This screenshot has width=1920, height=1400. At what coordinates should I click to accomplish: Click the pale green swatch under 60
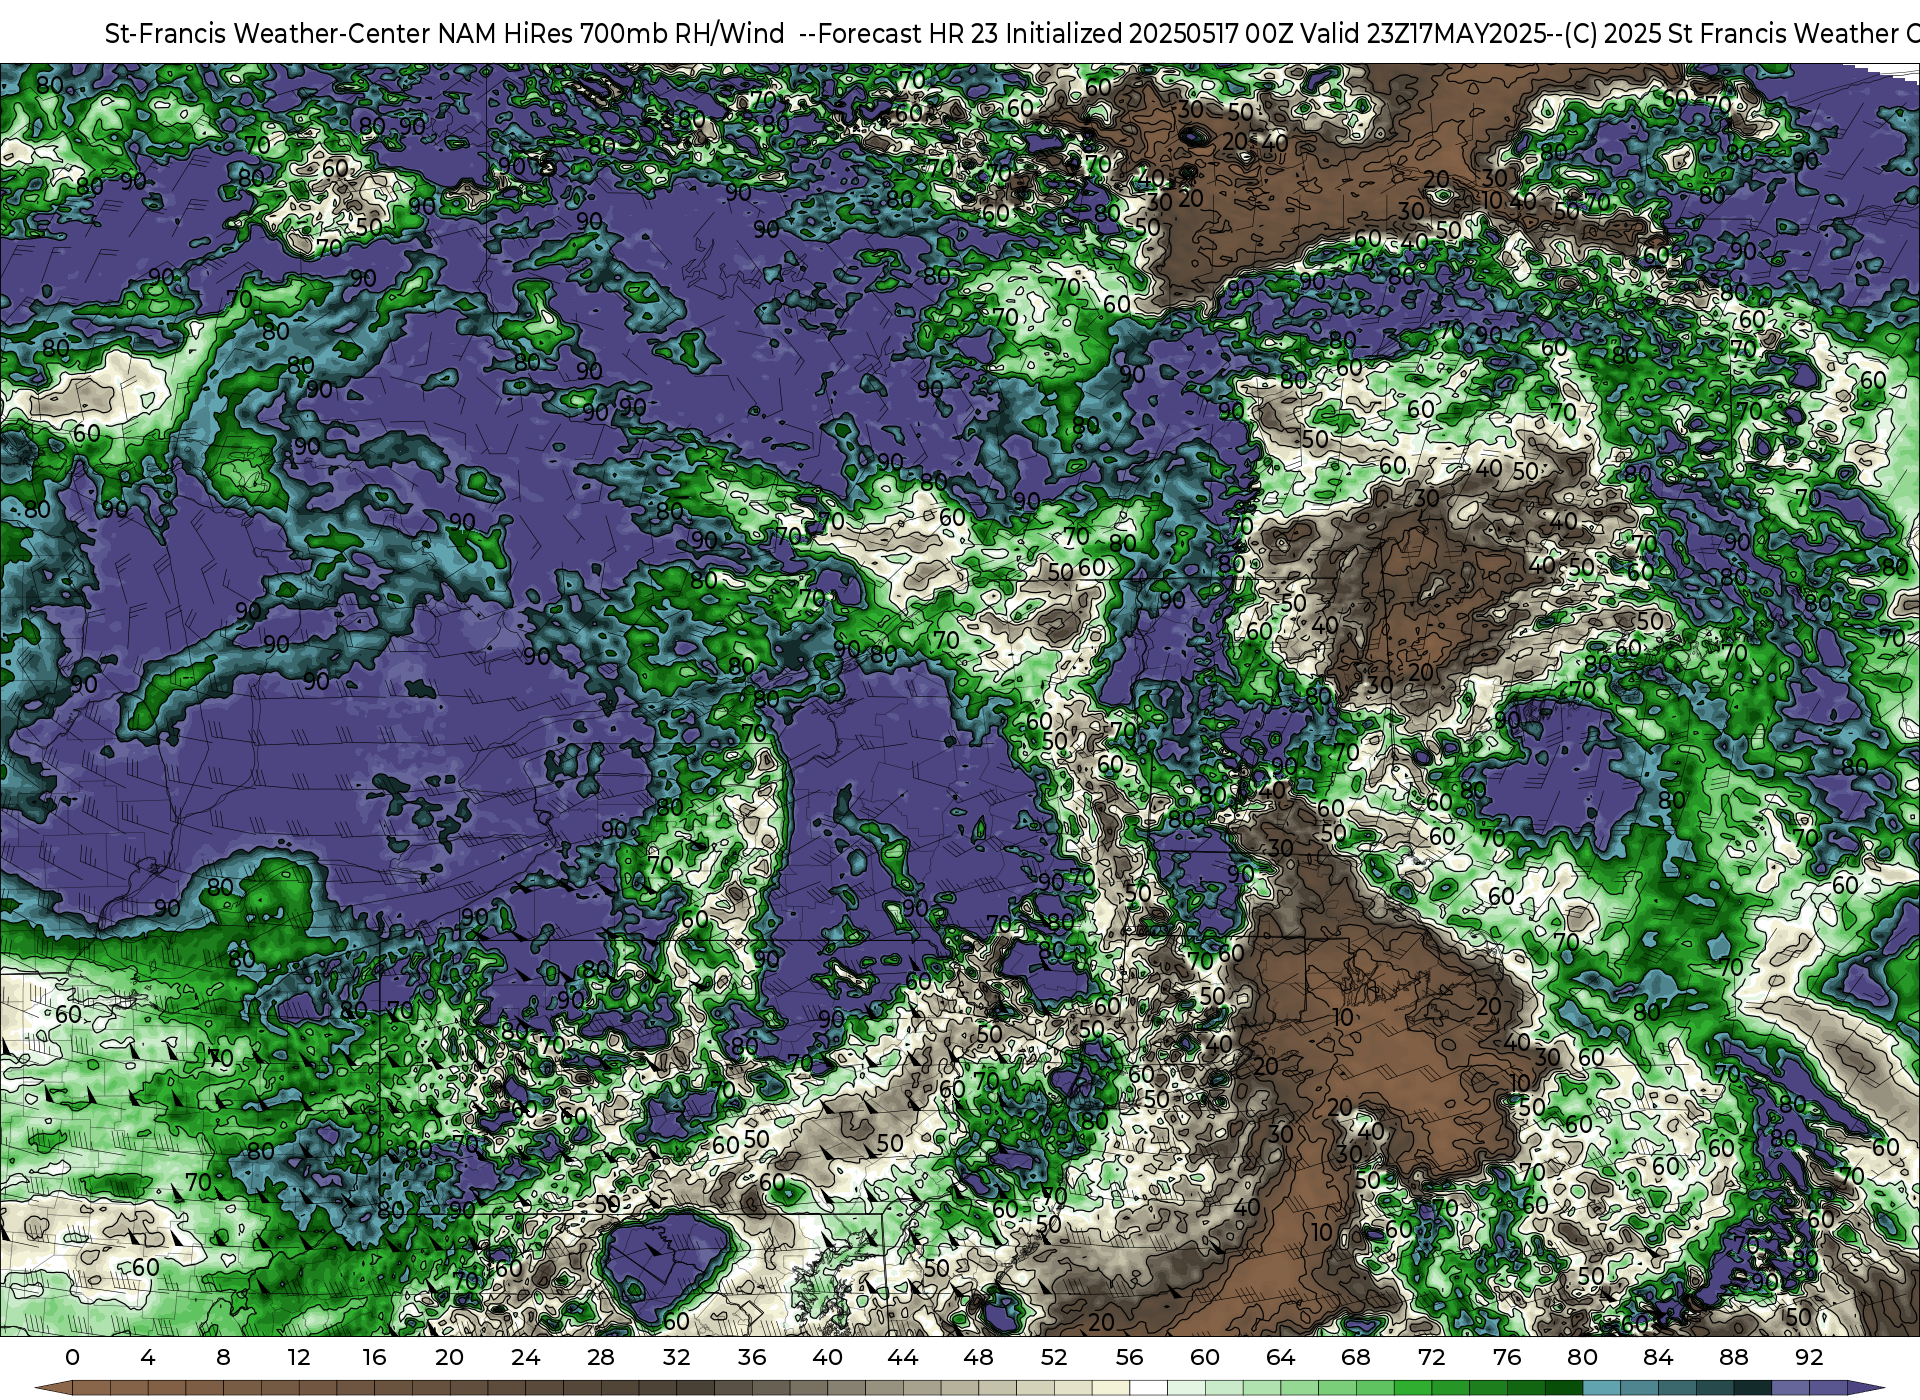click(1224, 1388)
